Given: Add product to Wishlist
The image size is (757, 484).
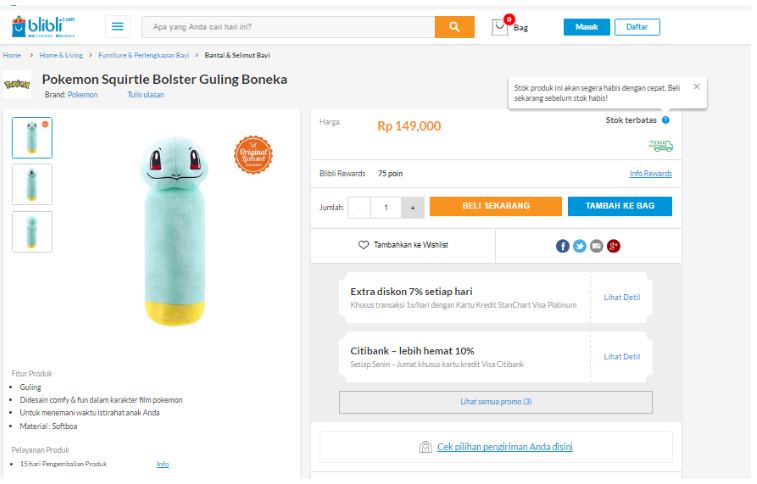Looking at the screenshot, I should (x=403, y=245).
